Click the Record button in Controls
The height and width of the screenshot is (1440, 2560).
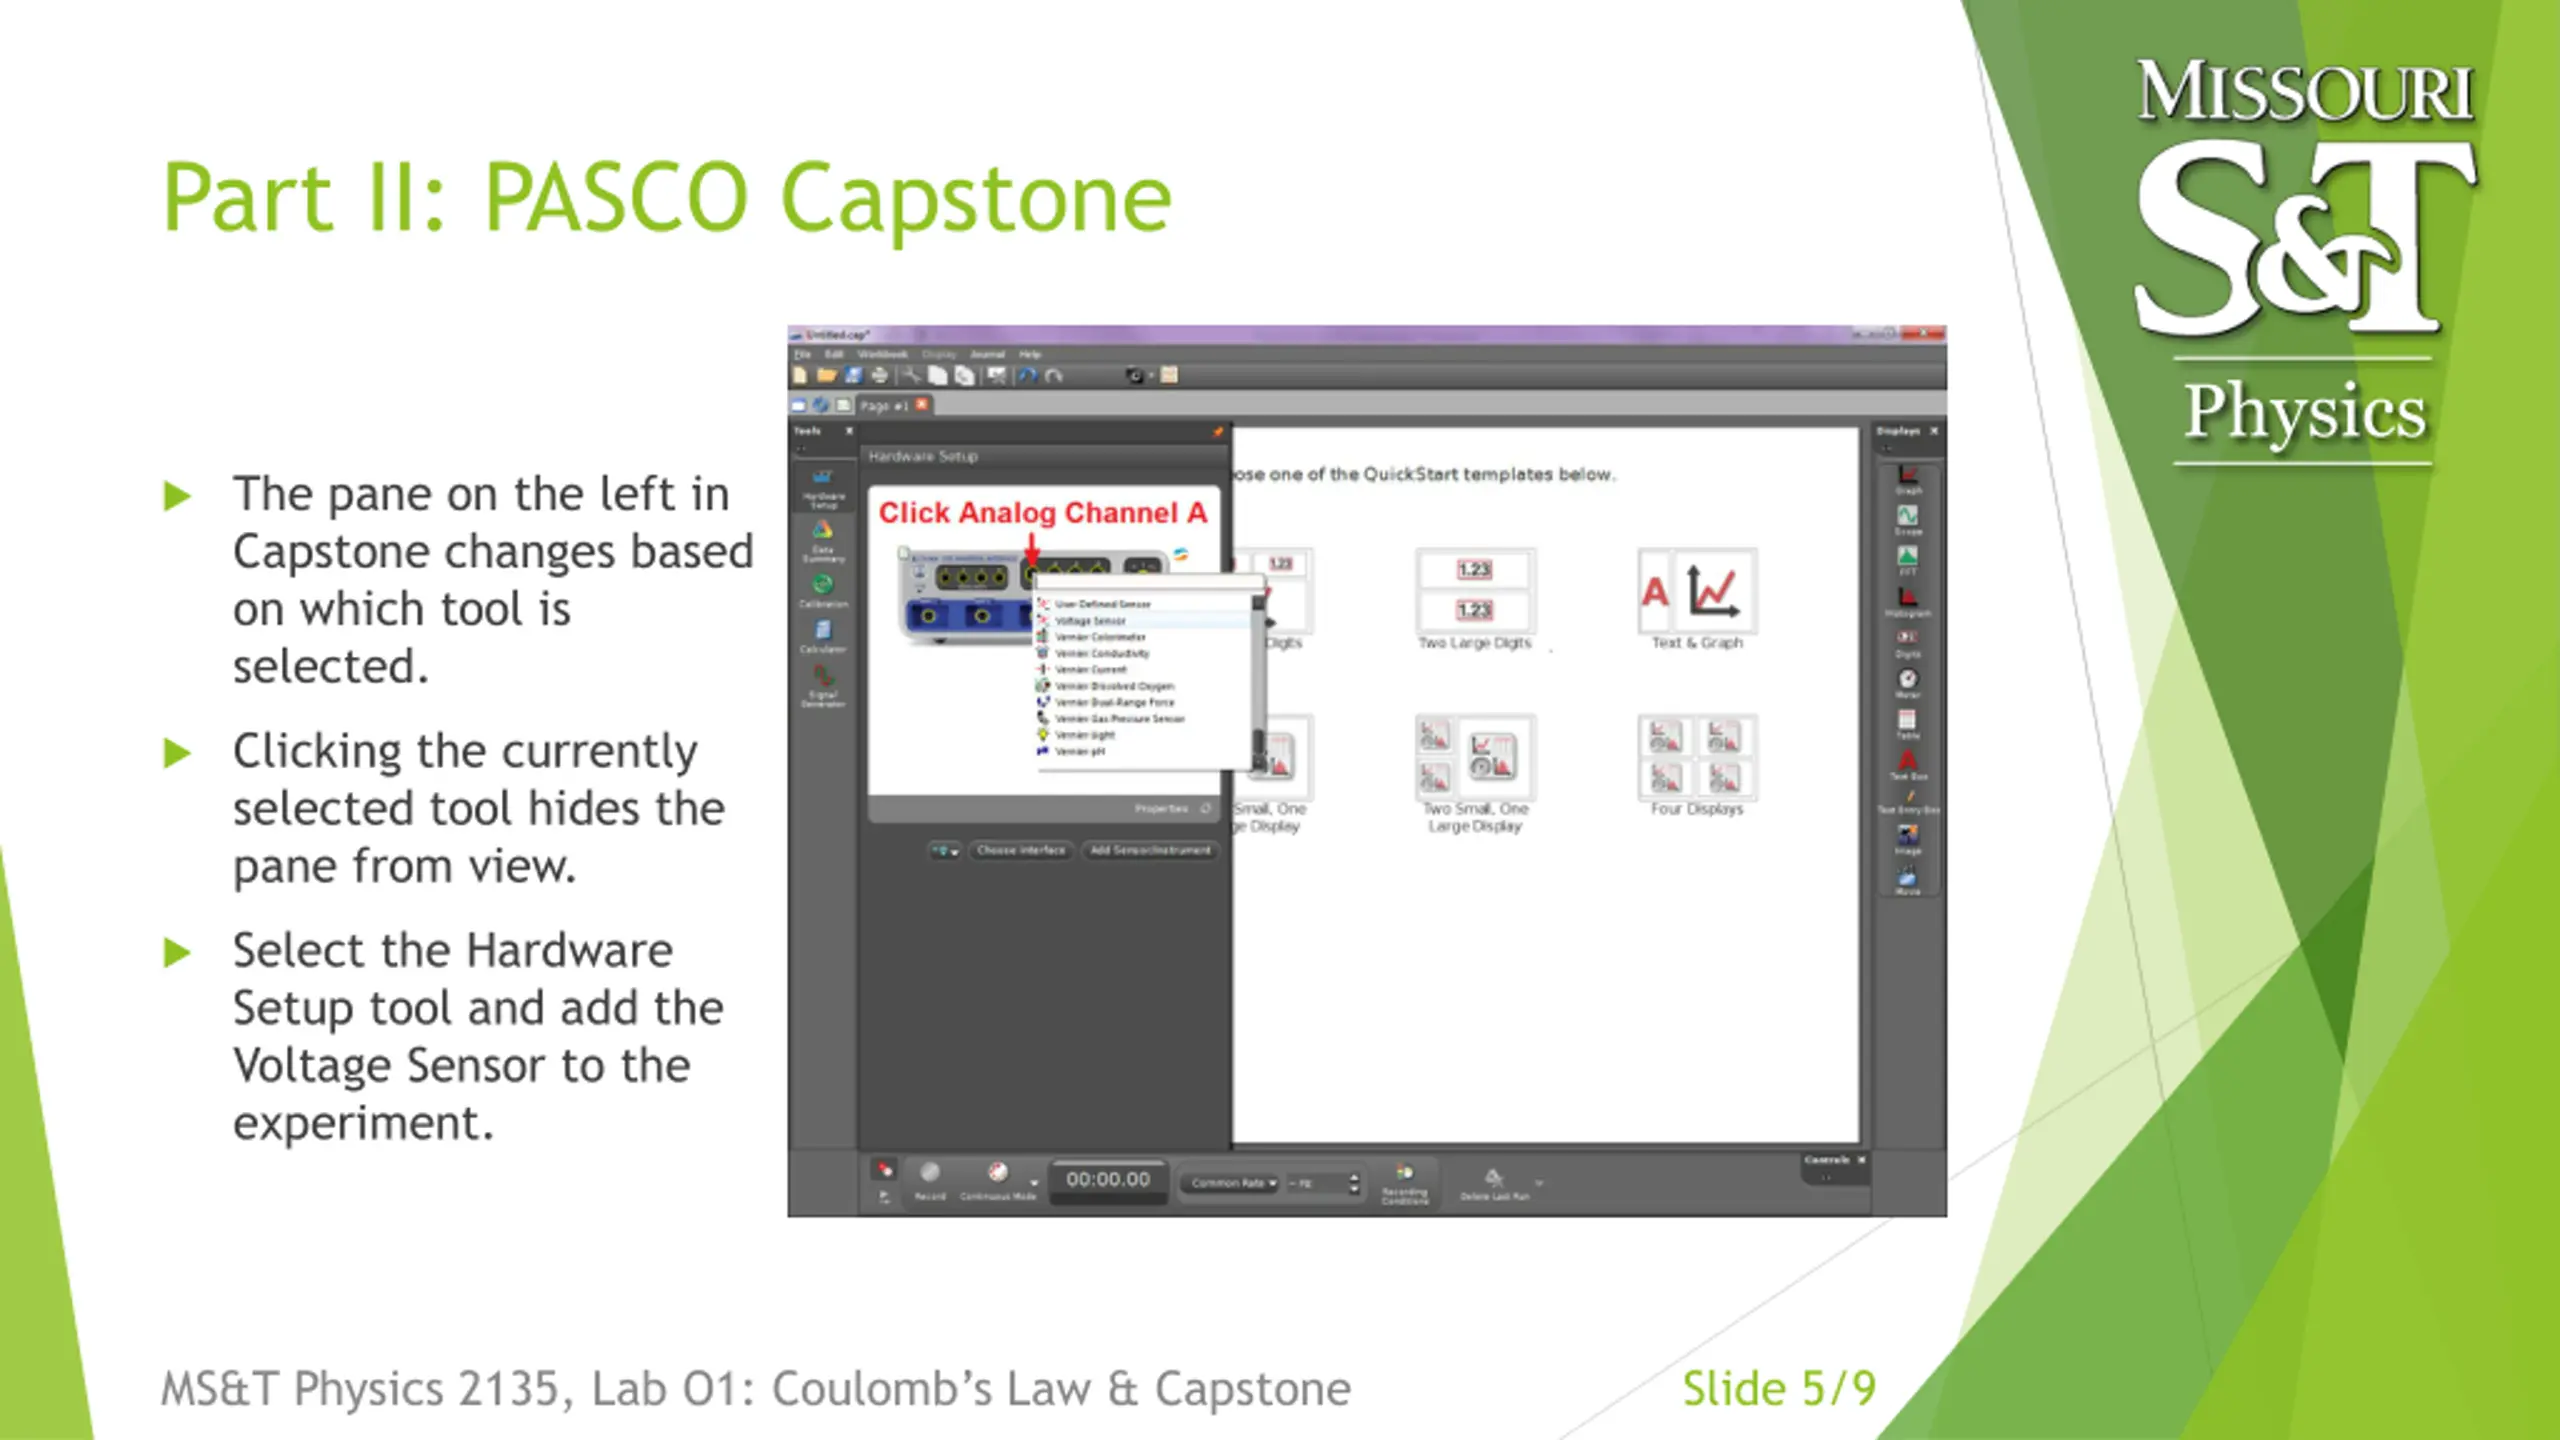(930, 1179)
